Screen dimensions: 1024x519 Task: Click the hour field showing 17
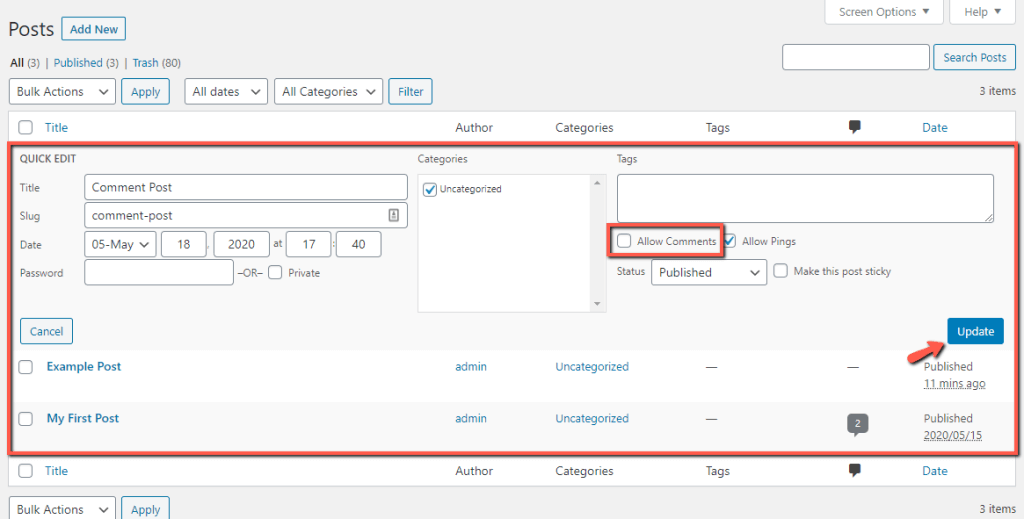[308, 244]
